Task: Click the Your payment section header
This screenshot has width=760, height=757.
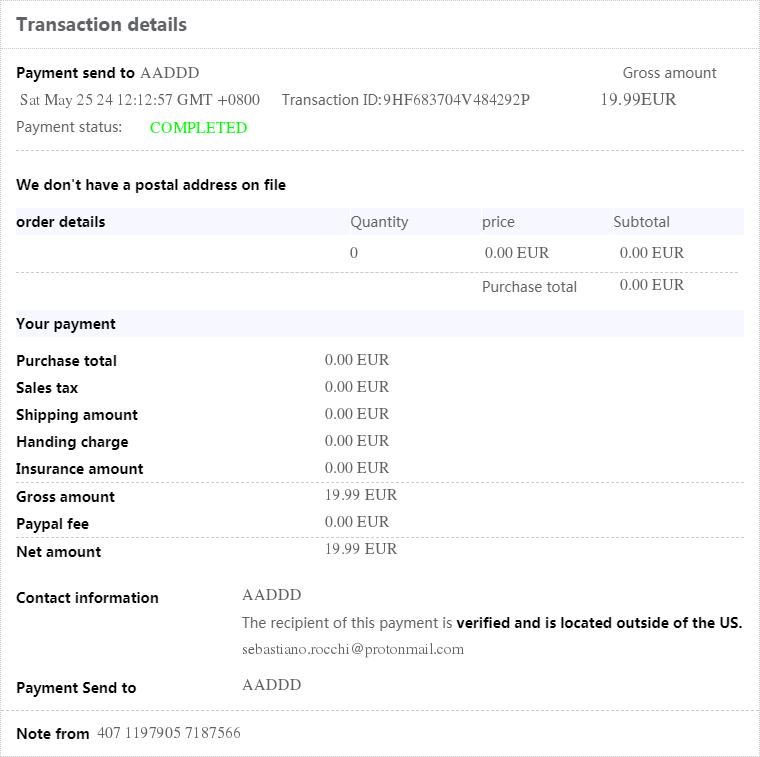Action: pos(66,324)
